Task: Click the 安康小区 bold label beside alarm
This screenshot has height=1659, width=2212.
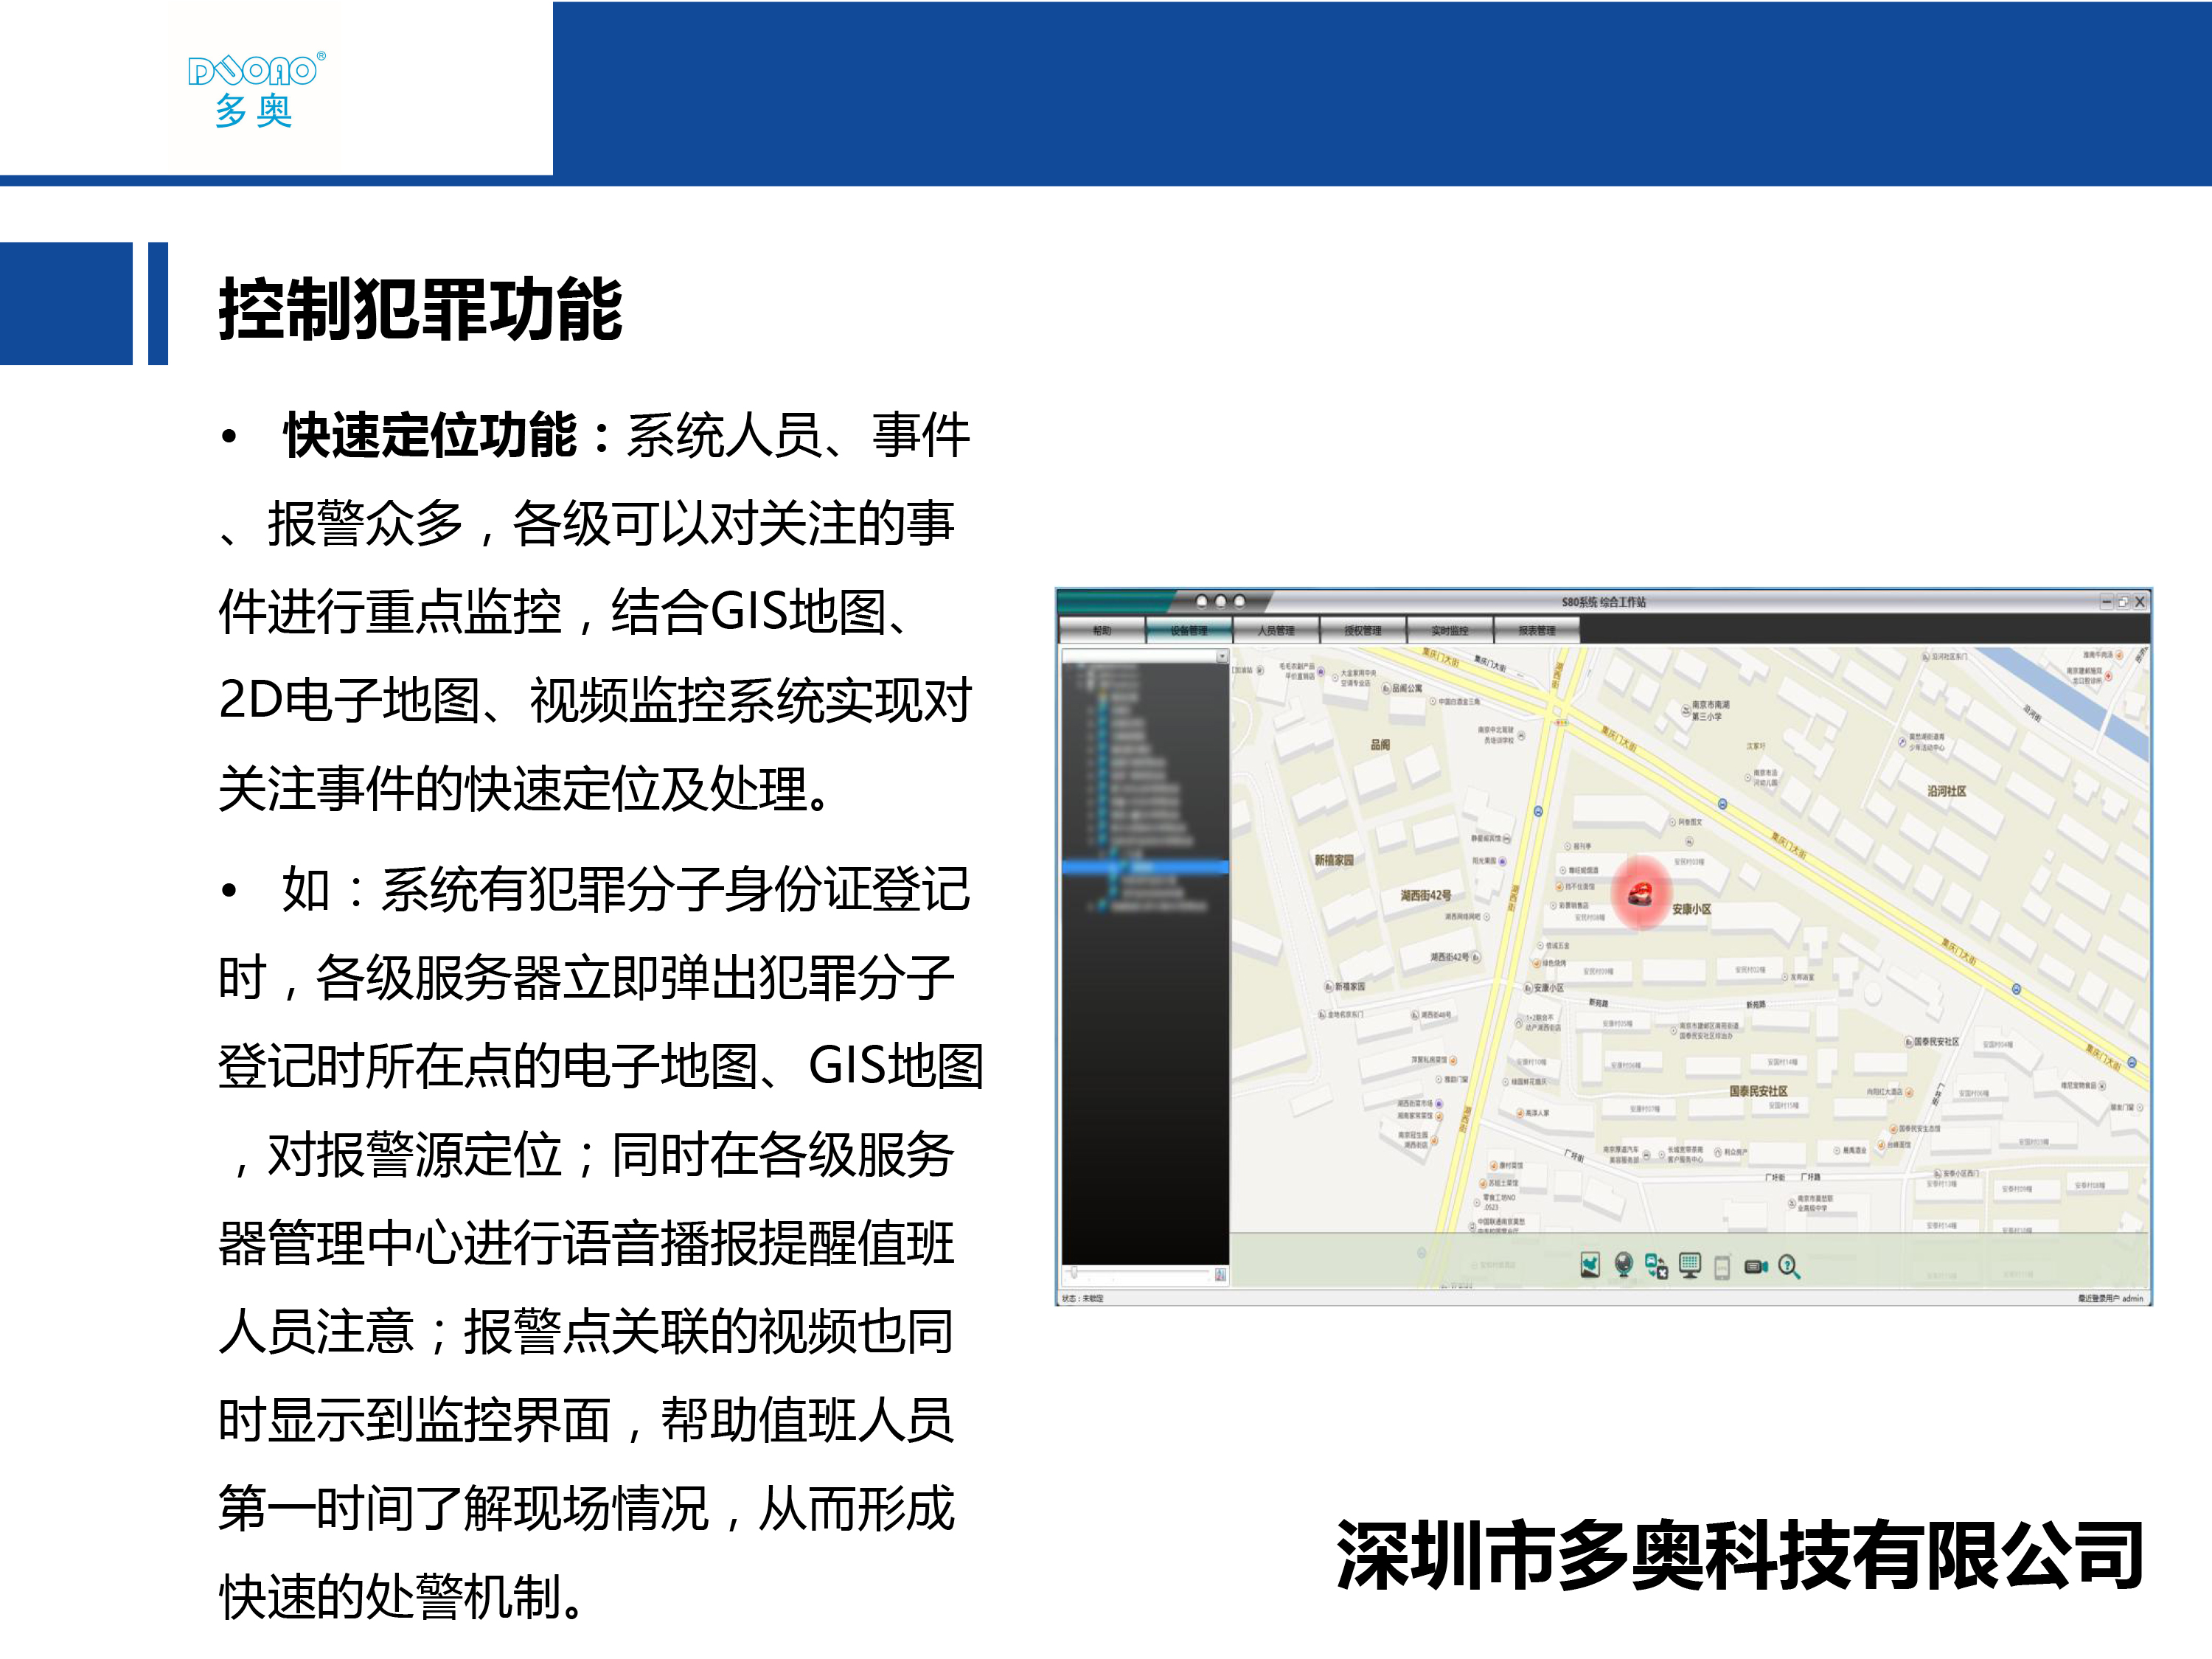Action: pos(1692,909)
